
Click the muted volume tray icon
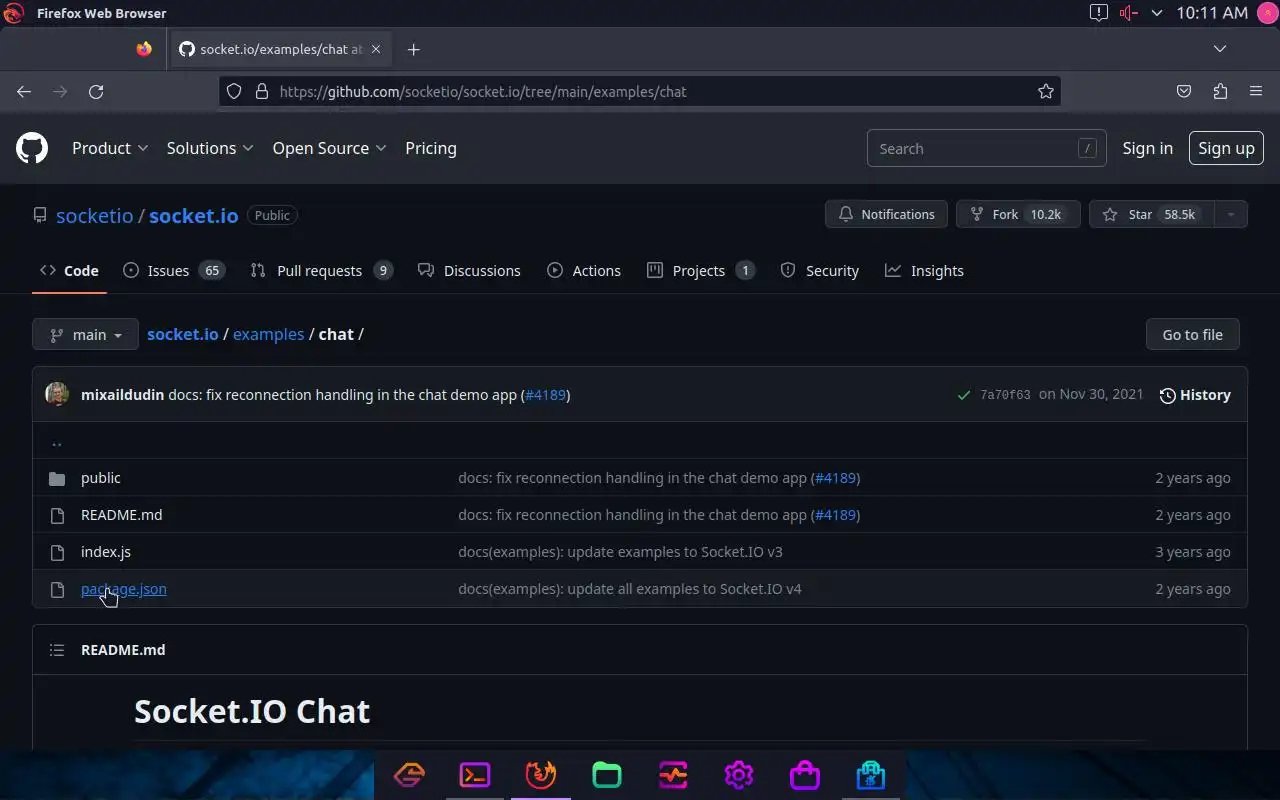[1129, 13]
